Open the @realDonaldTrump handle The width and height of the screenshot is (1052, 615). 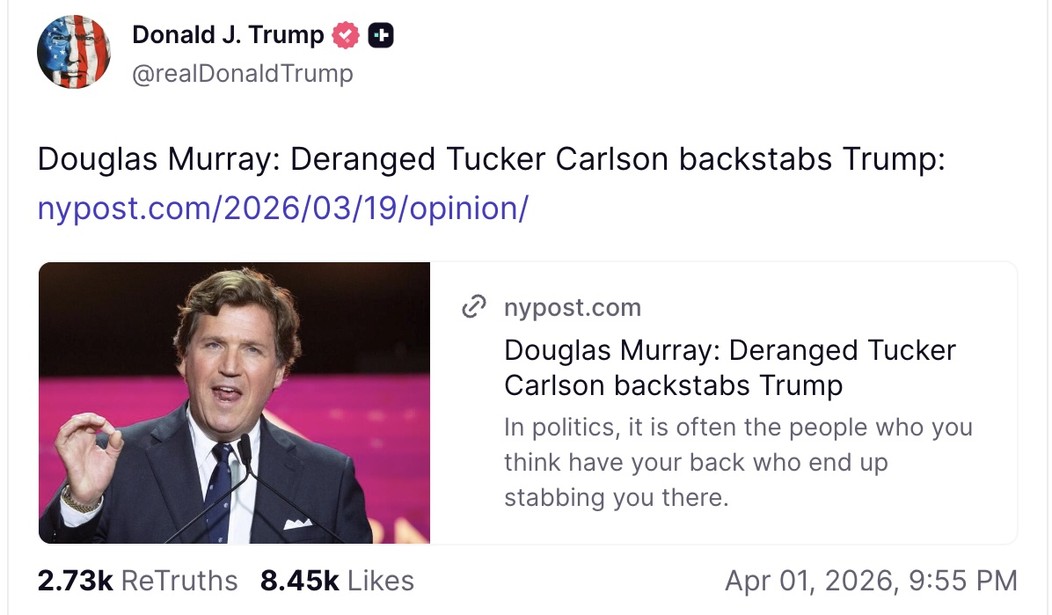pos(242,73)
